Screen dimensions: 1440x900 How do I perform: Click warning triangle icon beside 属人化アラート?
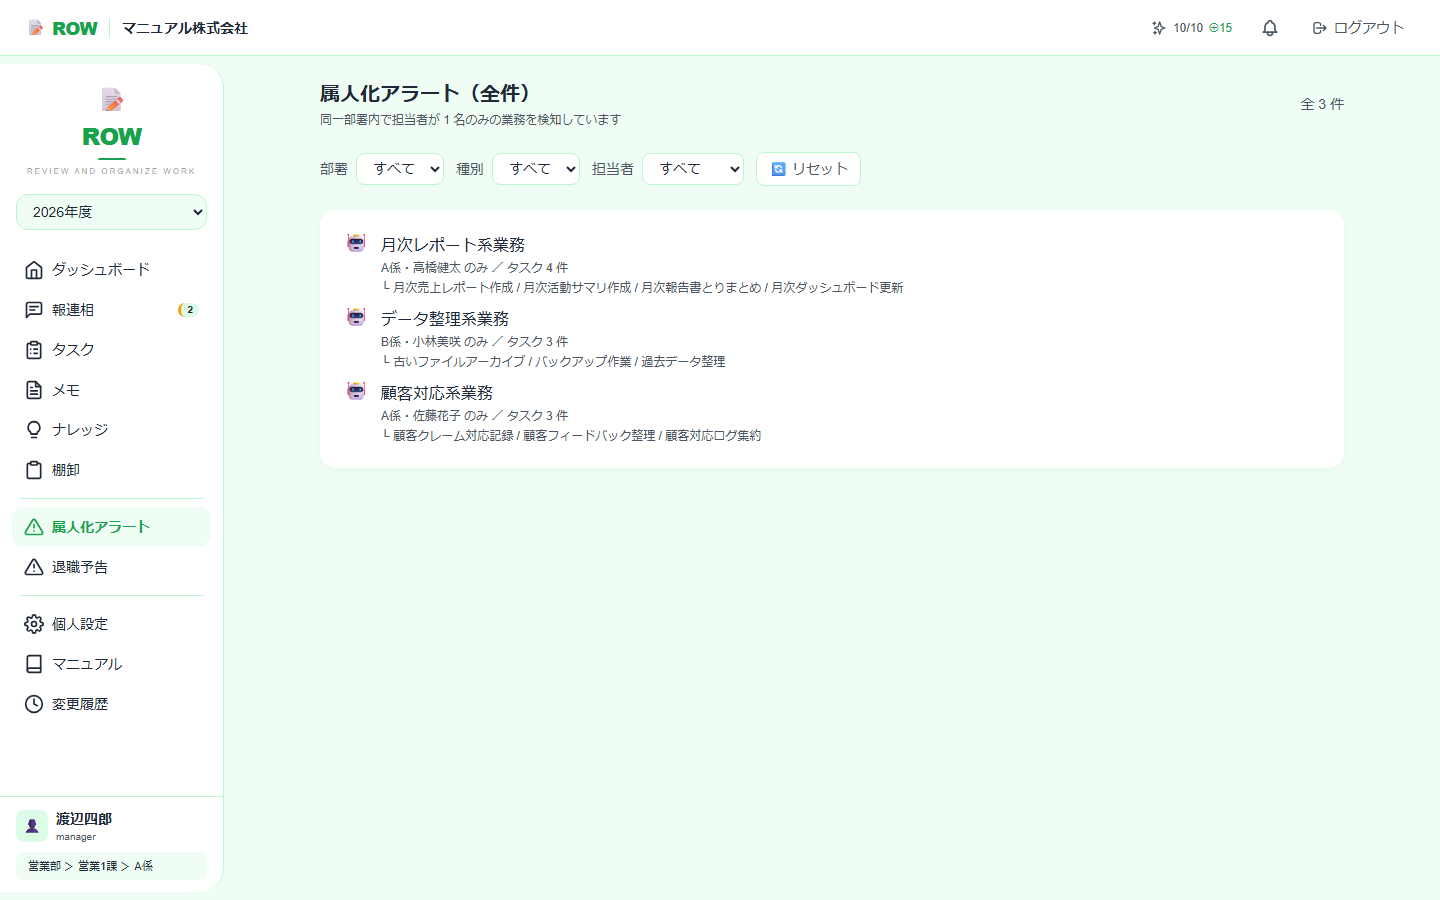(34, 527)
